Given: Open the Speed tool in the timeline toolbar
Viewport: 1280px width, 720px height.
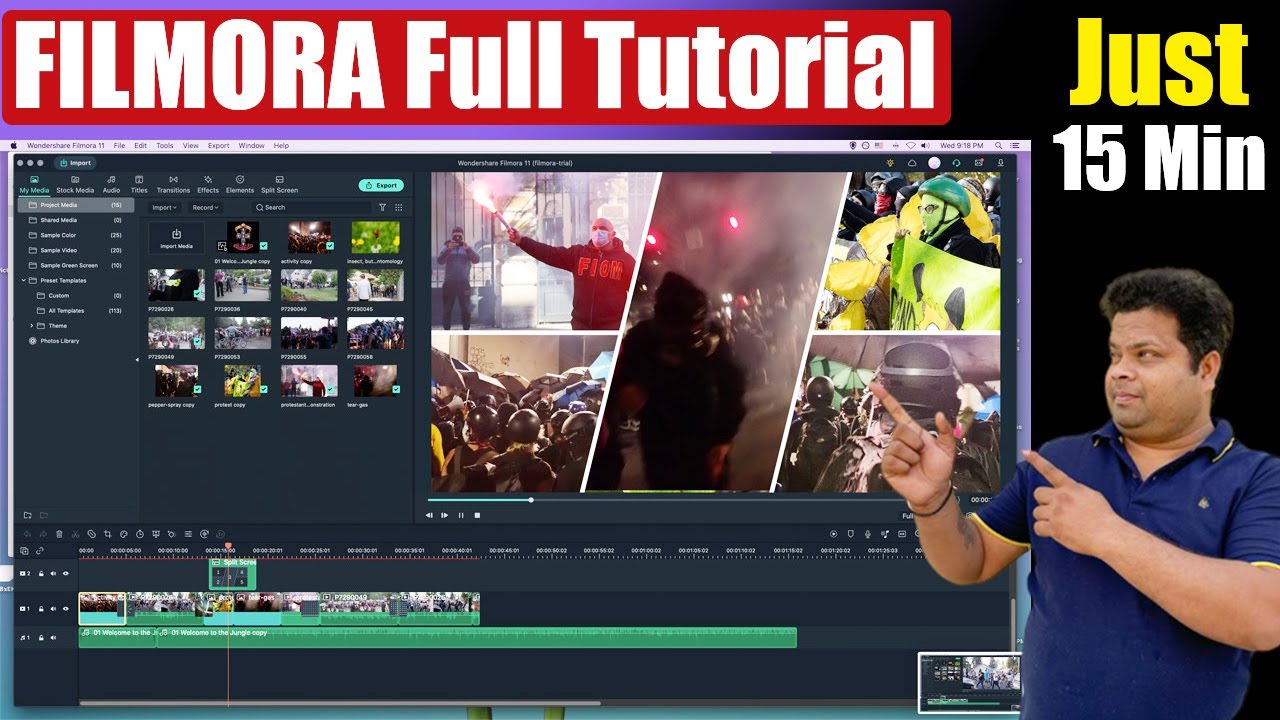Looking at the screenshot, I should click(140, 534).
